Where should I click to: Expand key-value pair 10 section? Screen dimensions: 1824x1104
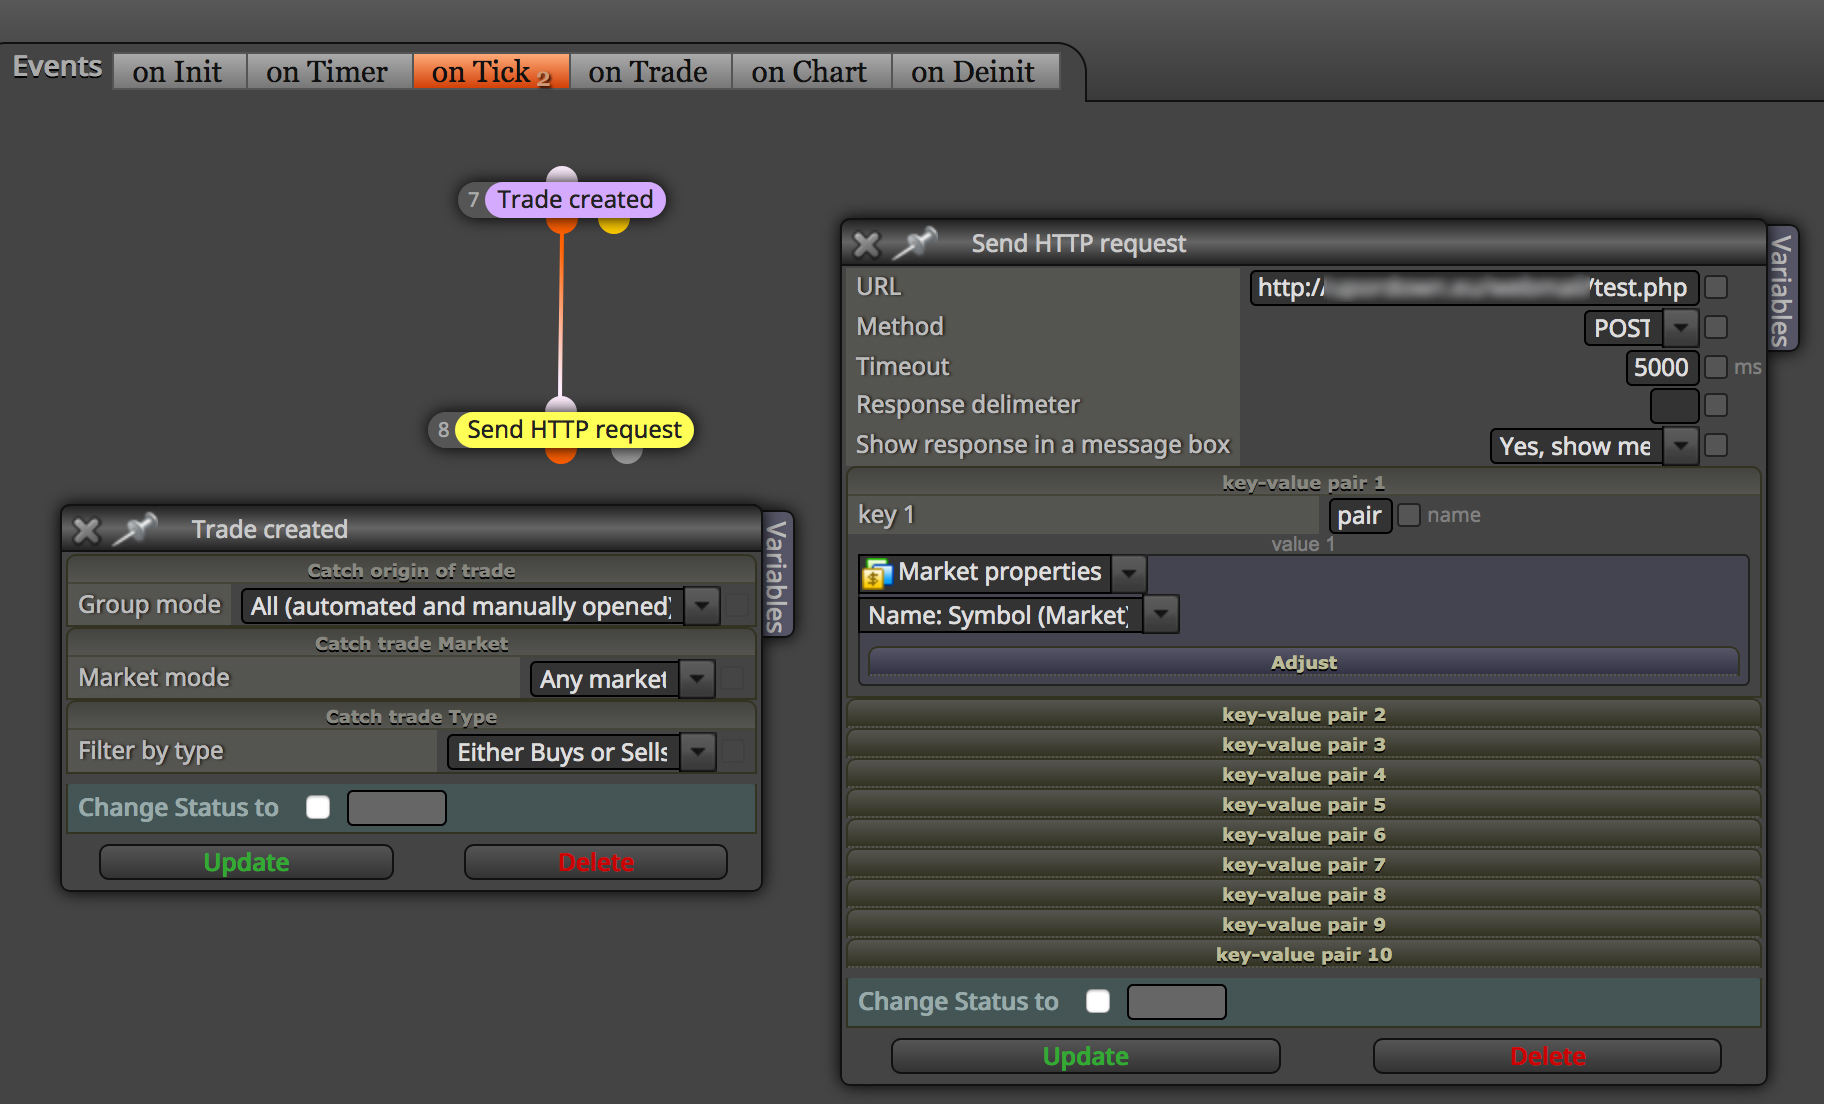pyautogui.click(x=1303, y=954)
